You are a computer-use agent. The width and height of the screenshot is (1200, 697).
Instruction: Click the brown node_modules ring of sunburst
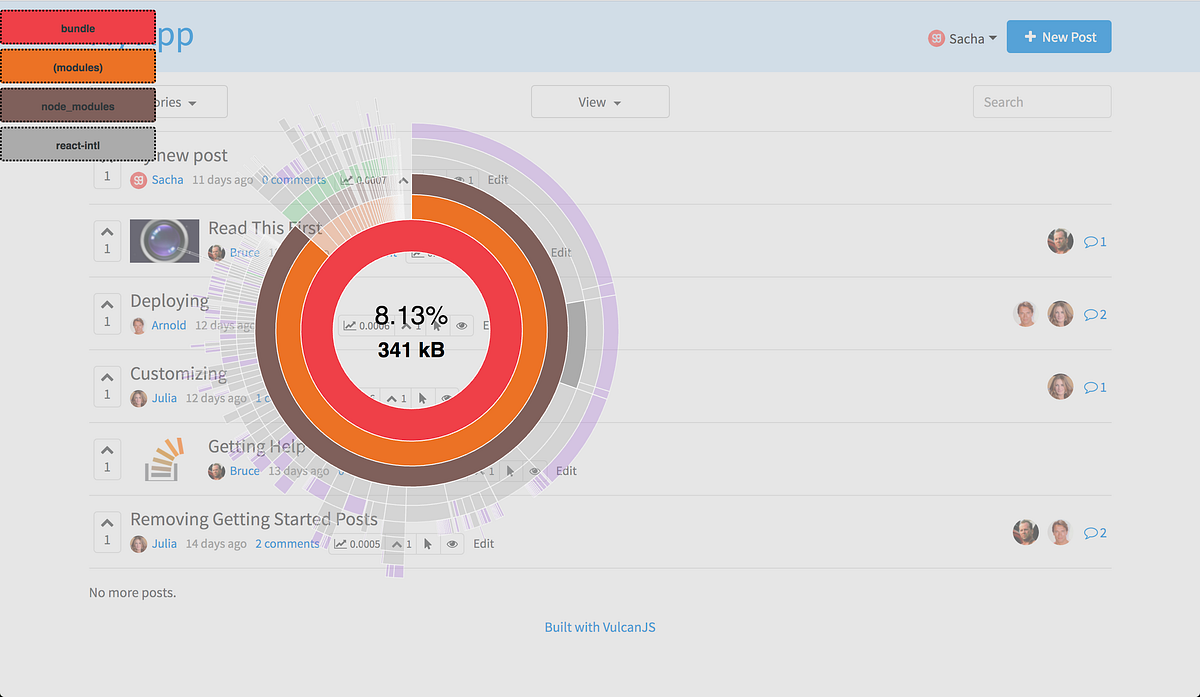tap(411, 475)
